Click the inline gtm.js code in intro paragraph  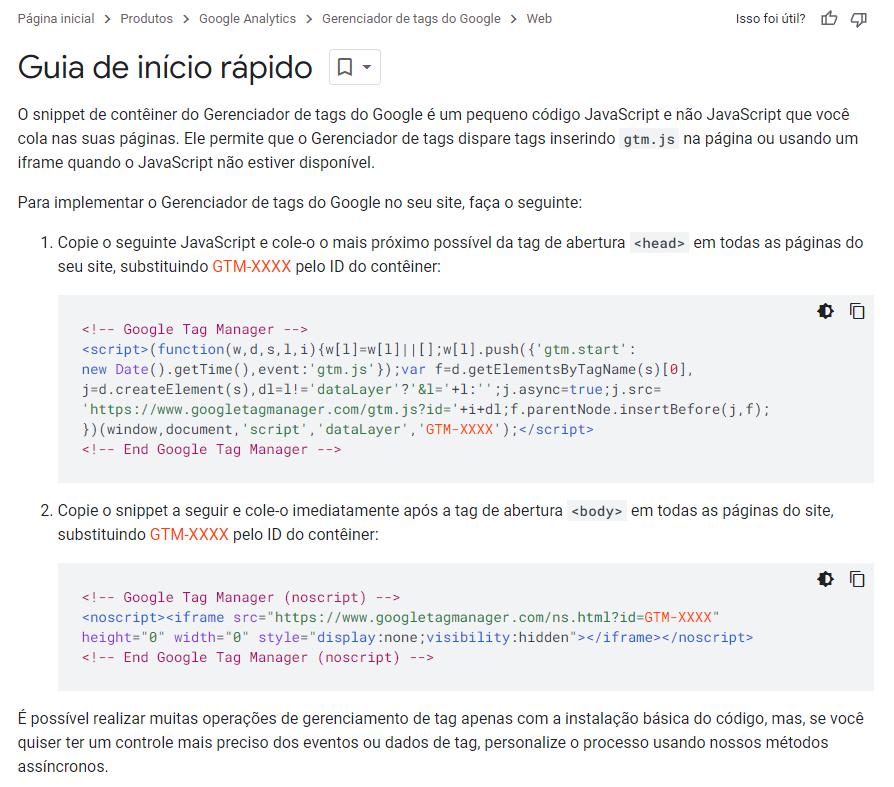tap(650, 139)
